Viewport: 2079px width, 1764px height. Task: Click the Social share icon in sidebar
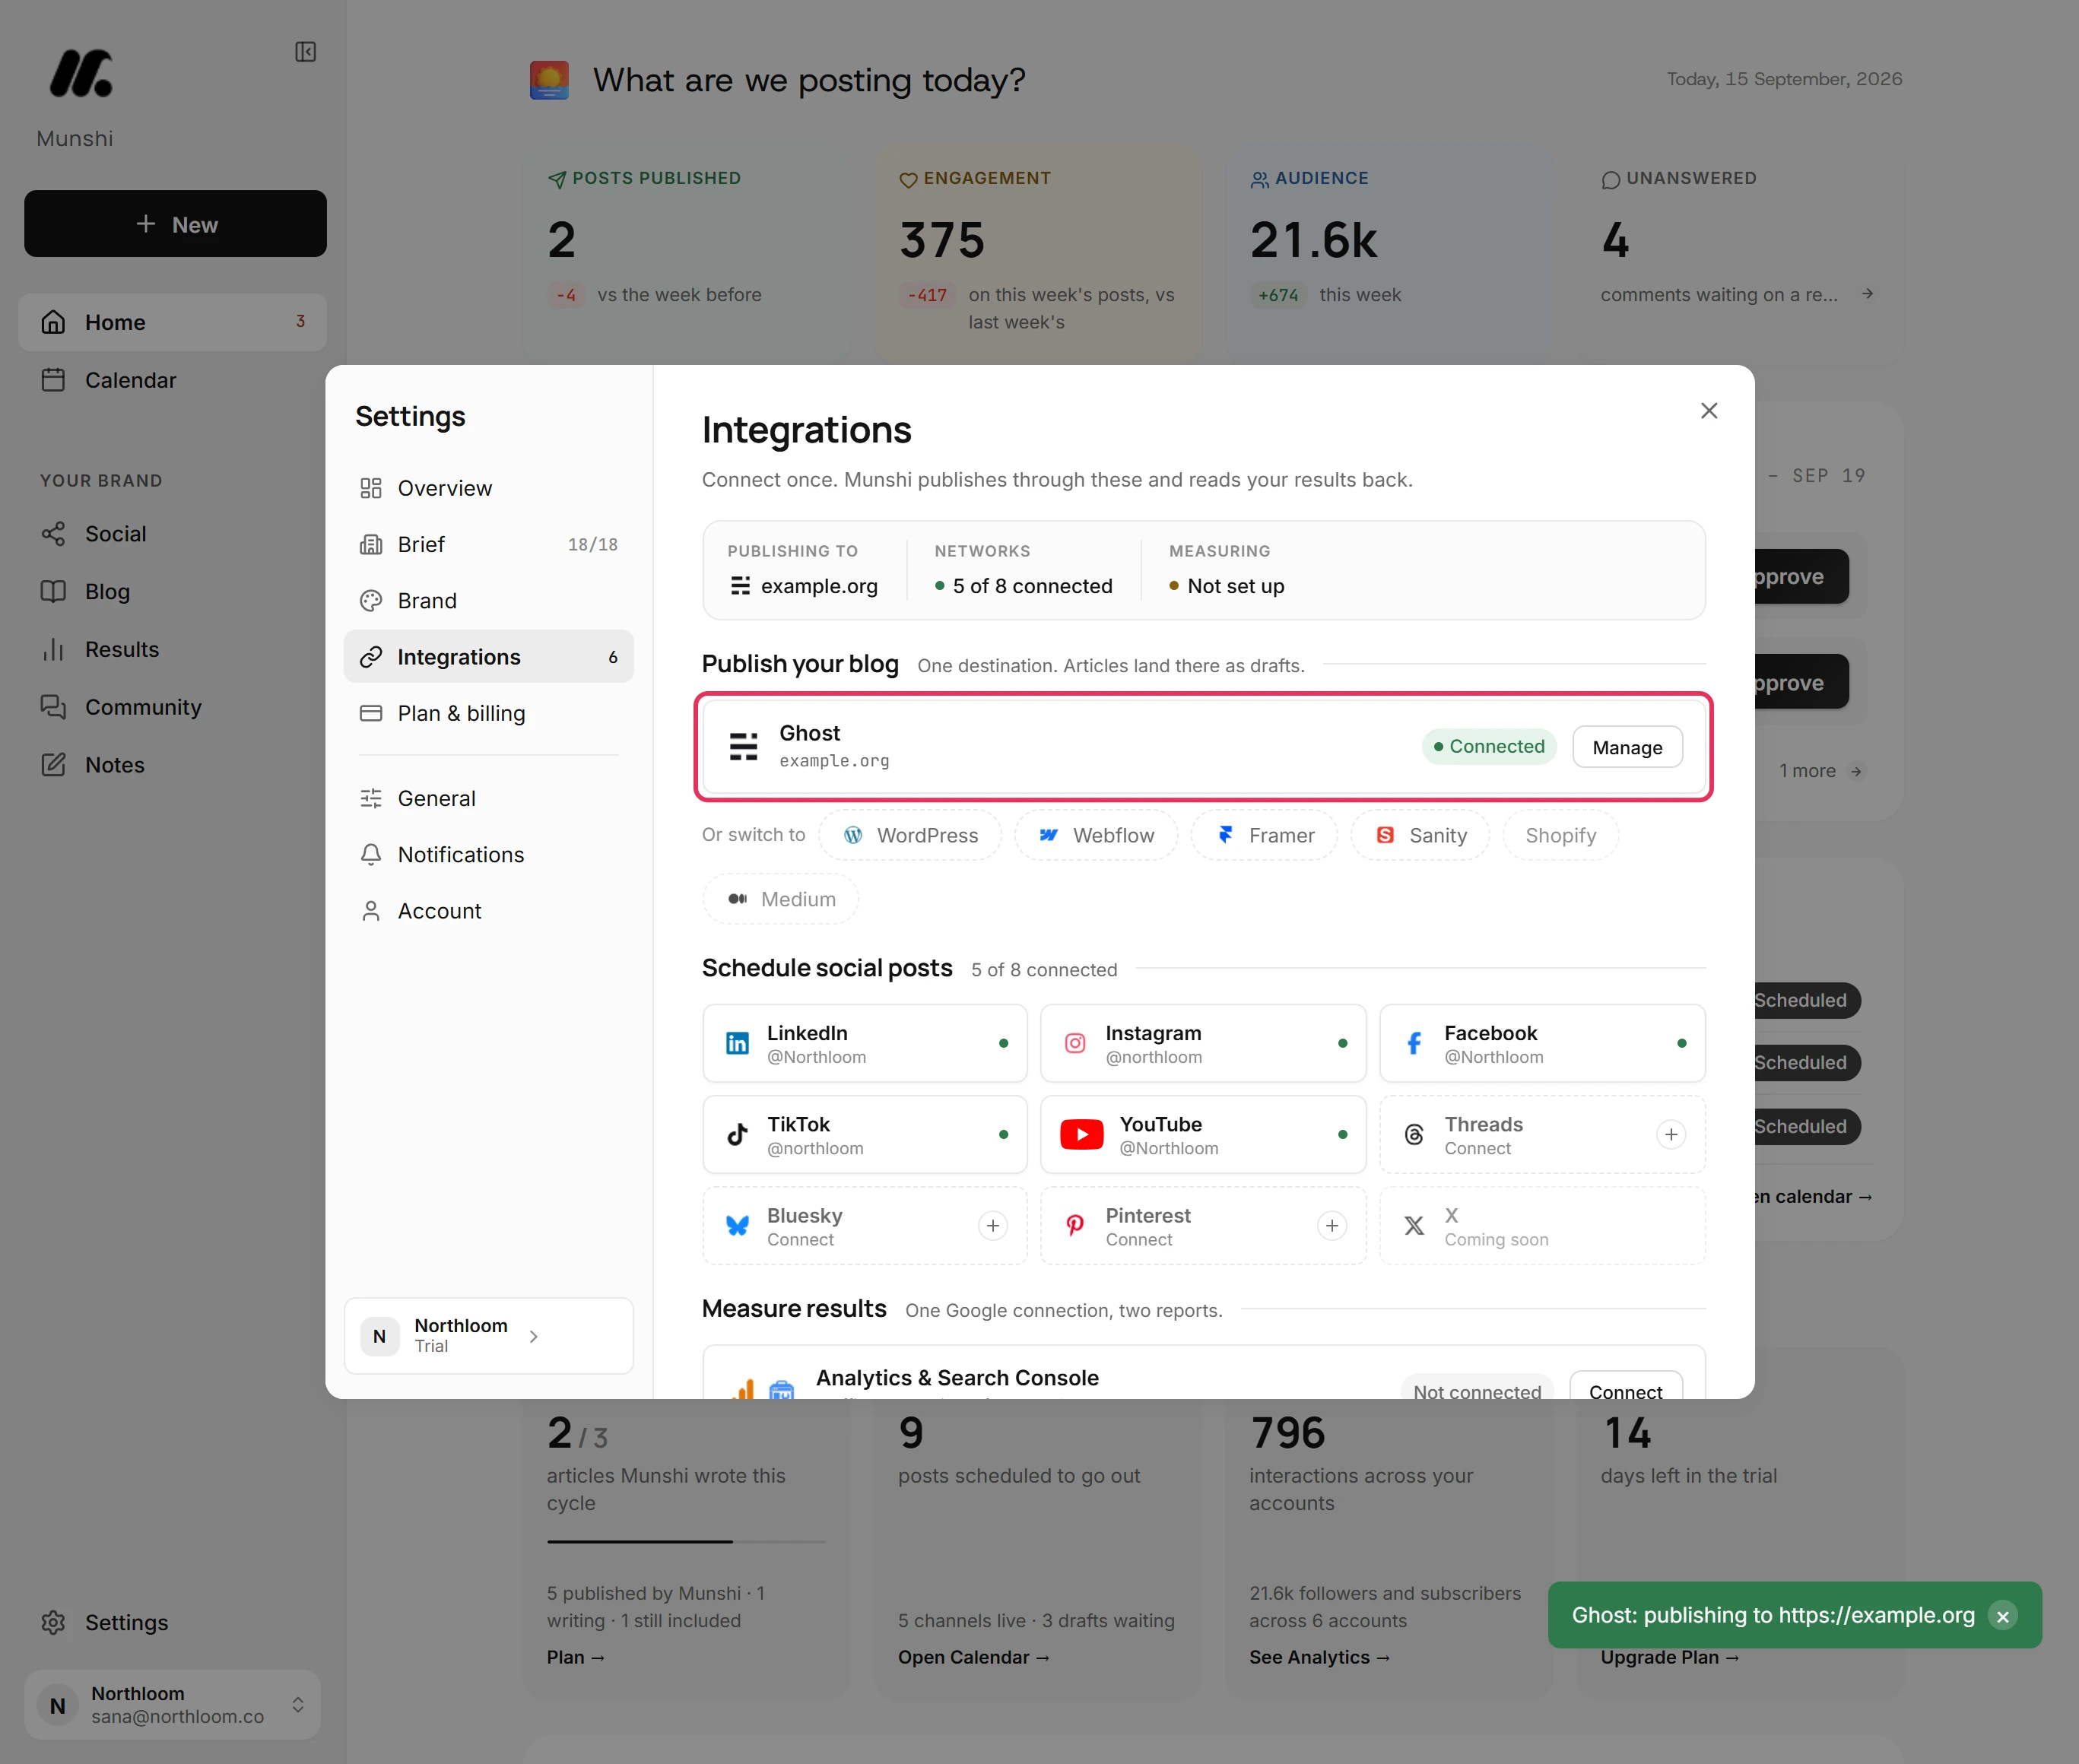click(x=53, y=534)
